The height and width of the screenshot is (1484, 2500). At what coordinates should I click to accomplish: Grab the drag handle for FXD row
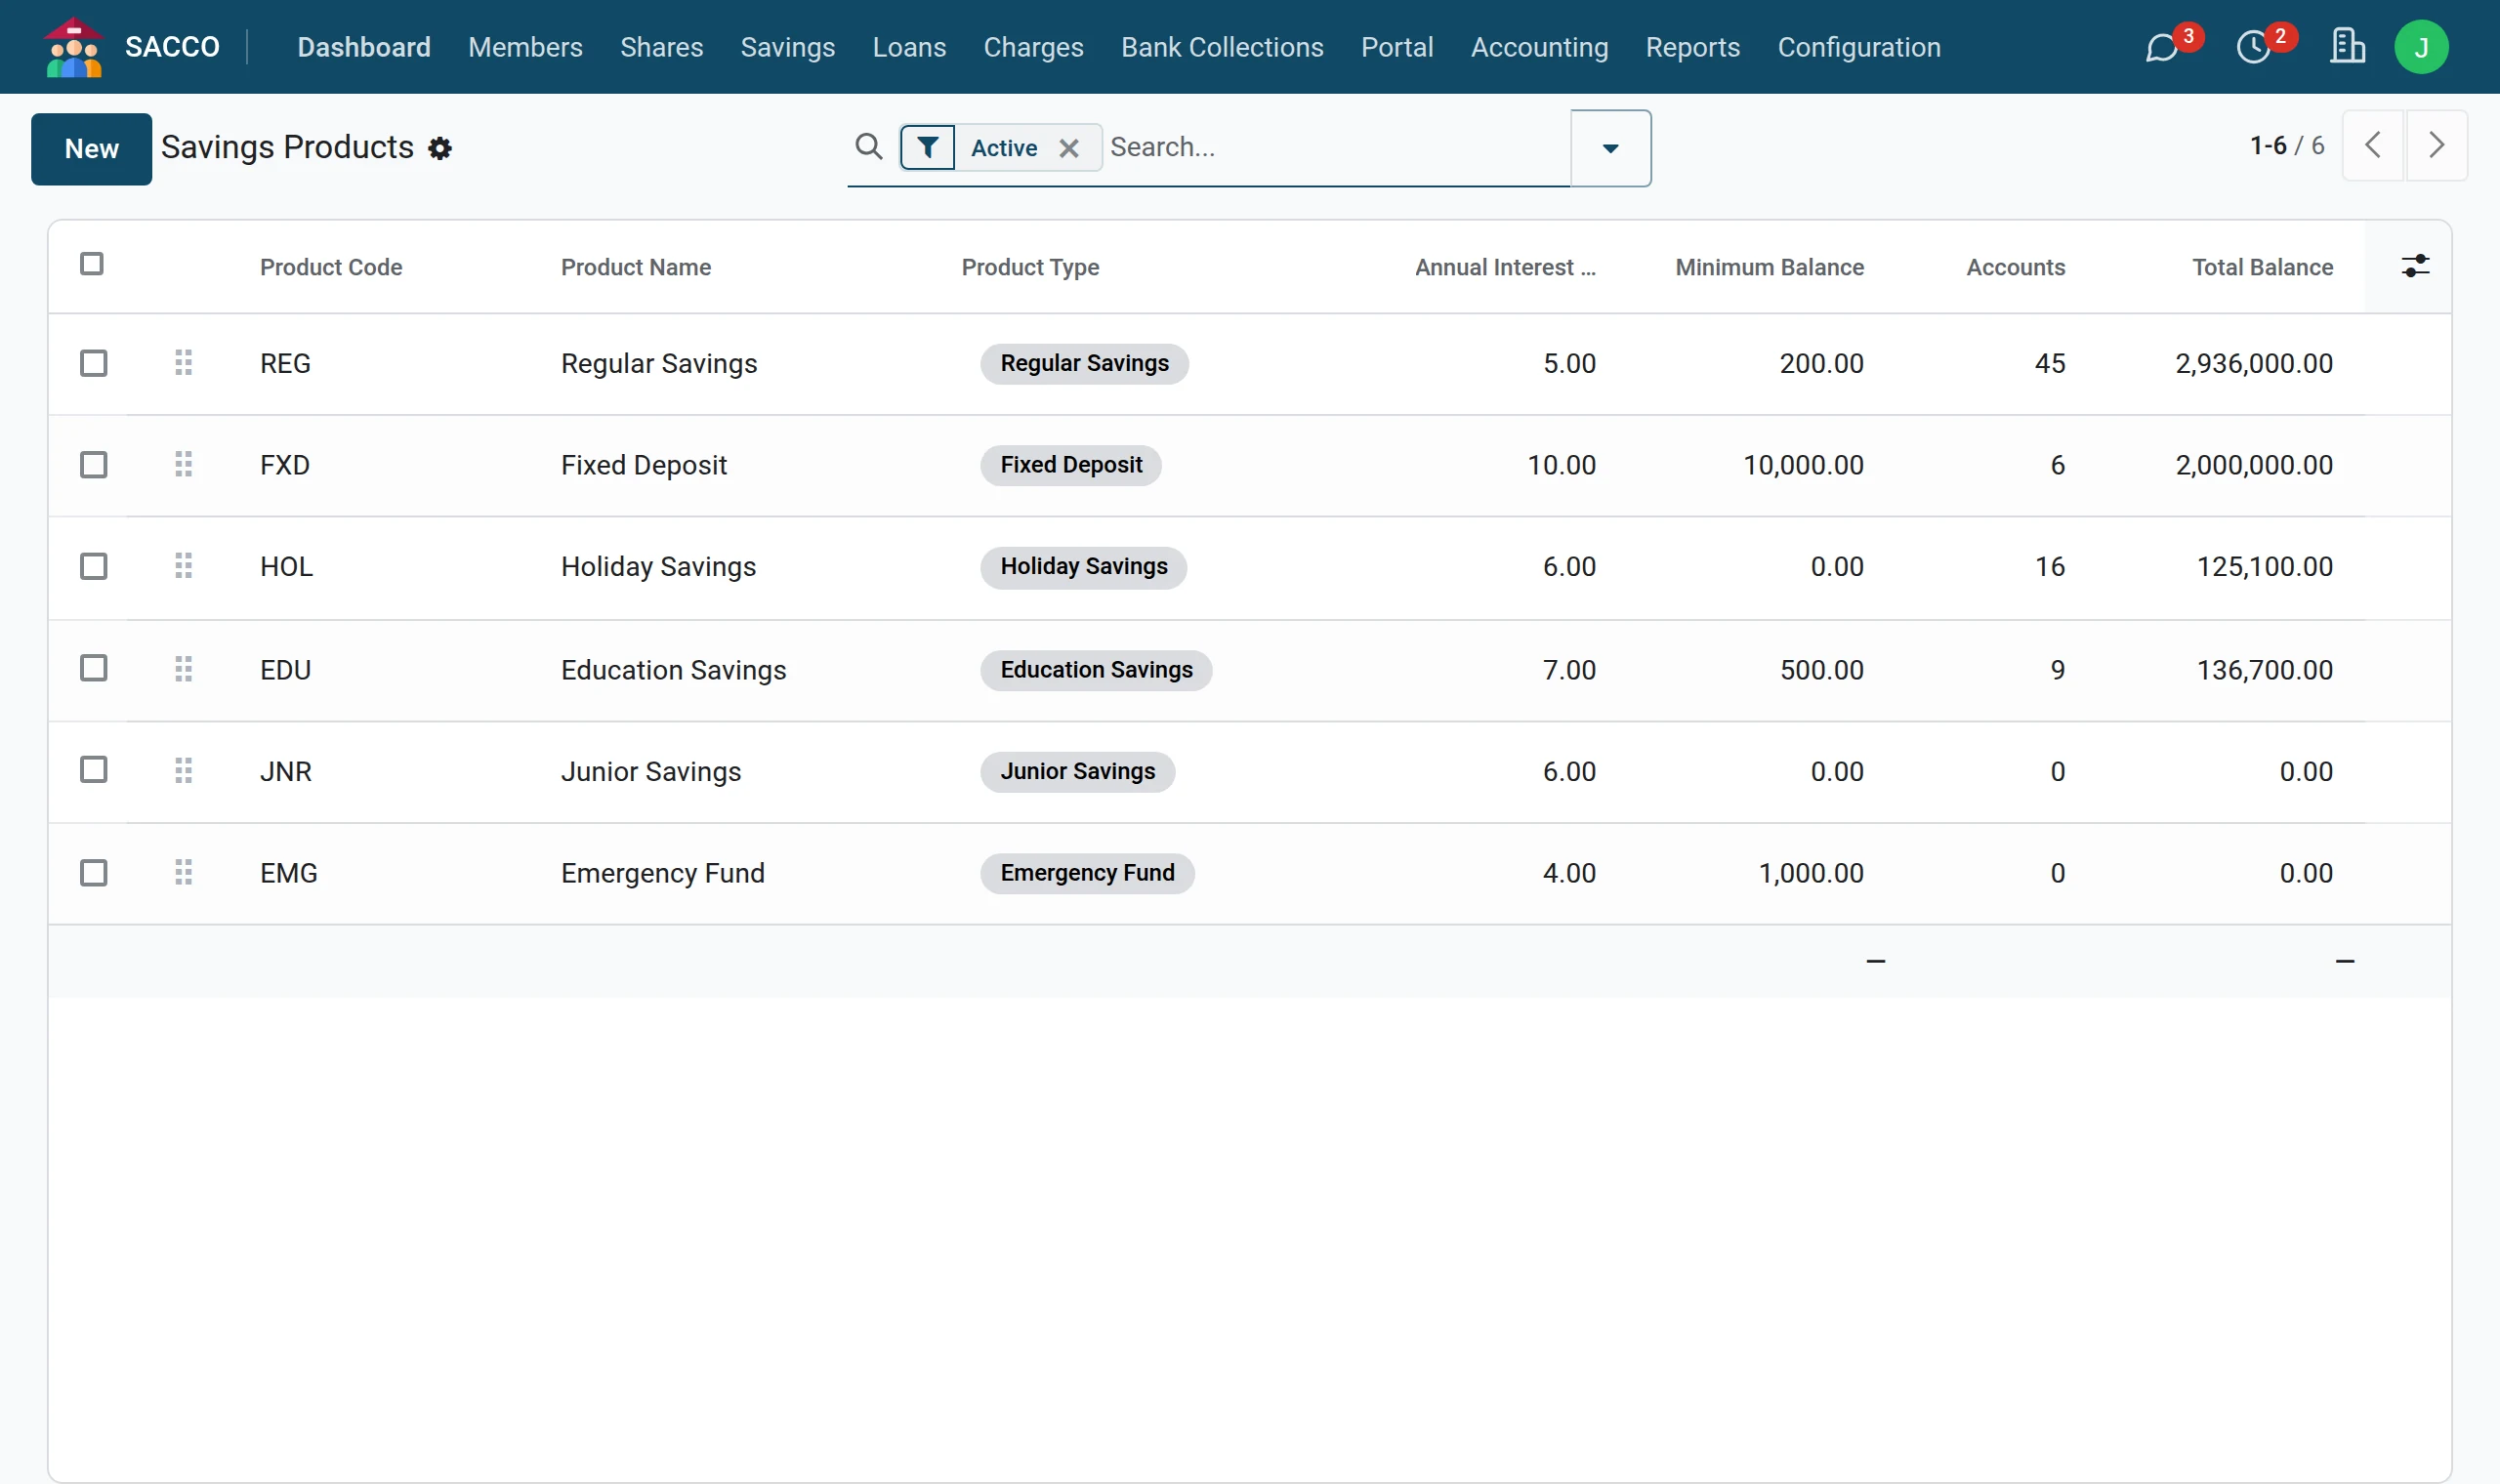[x=183, y=464]
